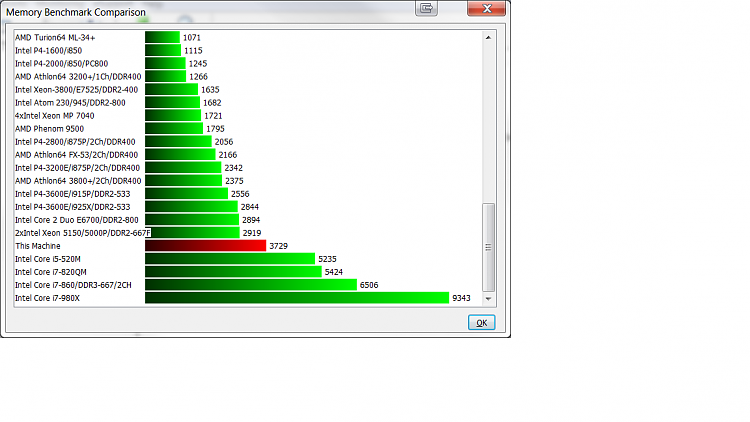Click the score value 2919
The image size is (750, 422).
252,233
